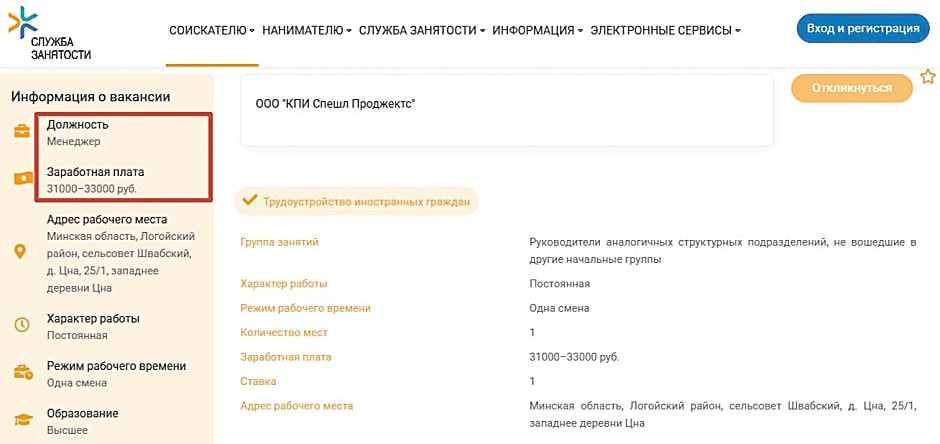Click the clock icon near Характер работы
This screenshot has width=940, height=444.
[x=21, y=325]
